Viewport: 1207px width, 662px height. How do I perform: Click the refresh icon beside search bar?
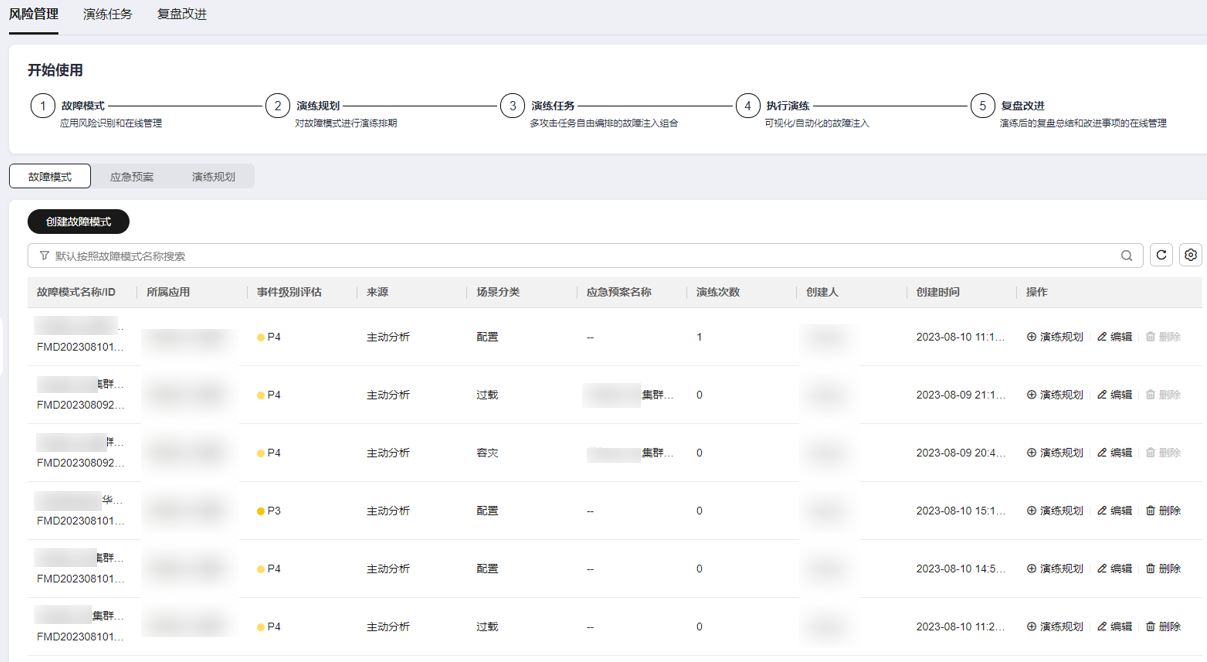point(1161,255)
